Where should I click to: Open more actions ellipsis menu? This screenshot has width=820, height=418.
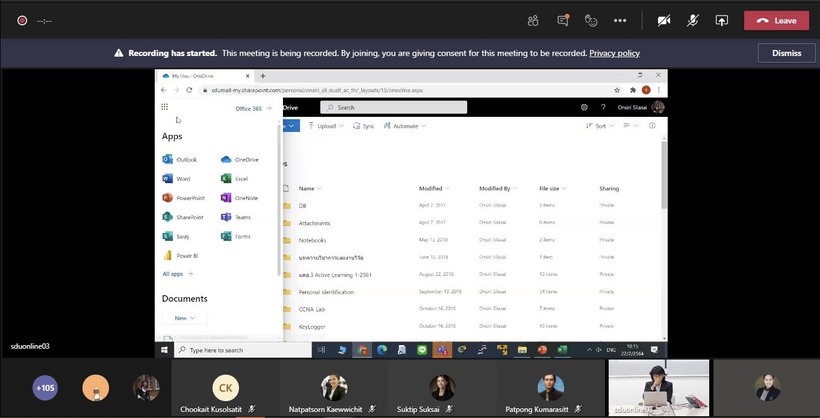pos(620,20)
